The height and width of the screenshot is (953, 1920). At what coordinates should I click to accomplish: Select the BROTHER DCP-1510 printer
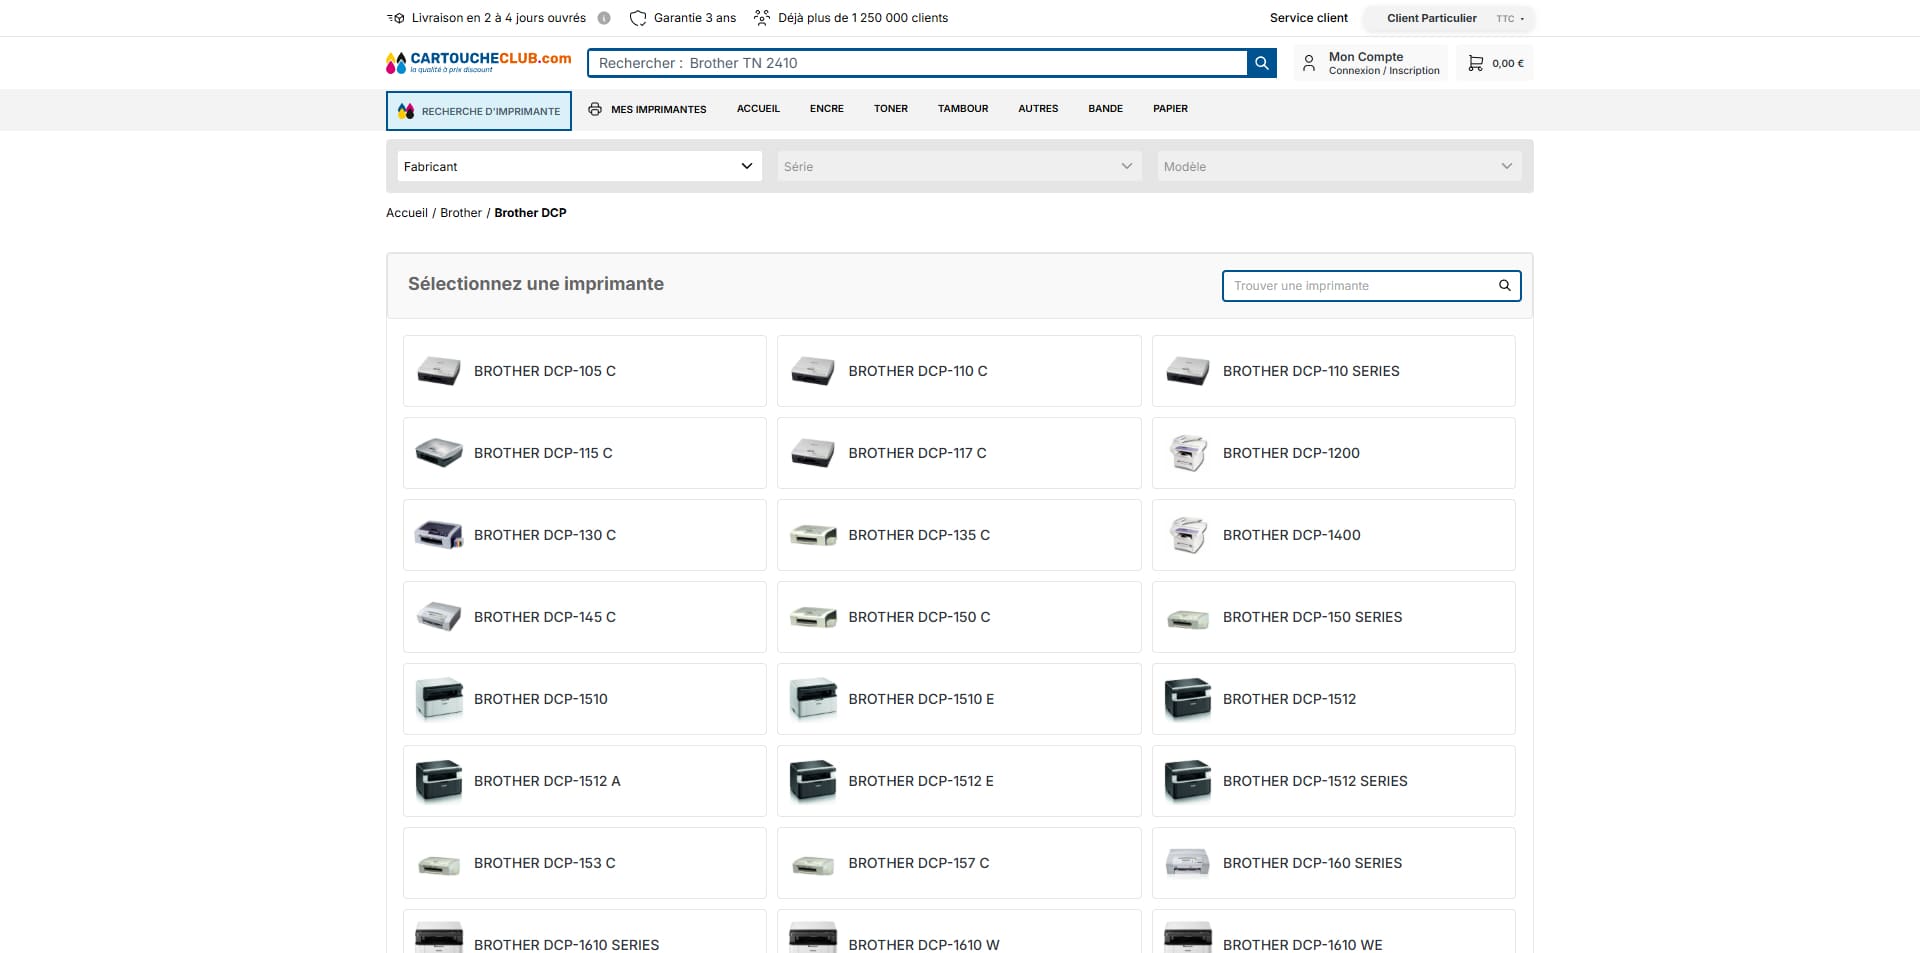pyautogui.click(x=584, y=699)
